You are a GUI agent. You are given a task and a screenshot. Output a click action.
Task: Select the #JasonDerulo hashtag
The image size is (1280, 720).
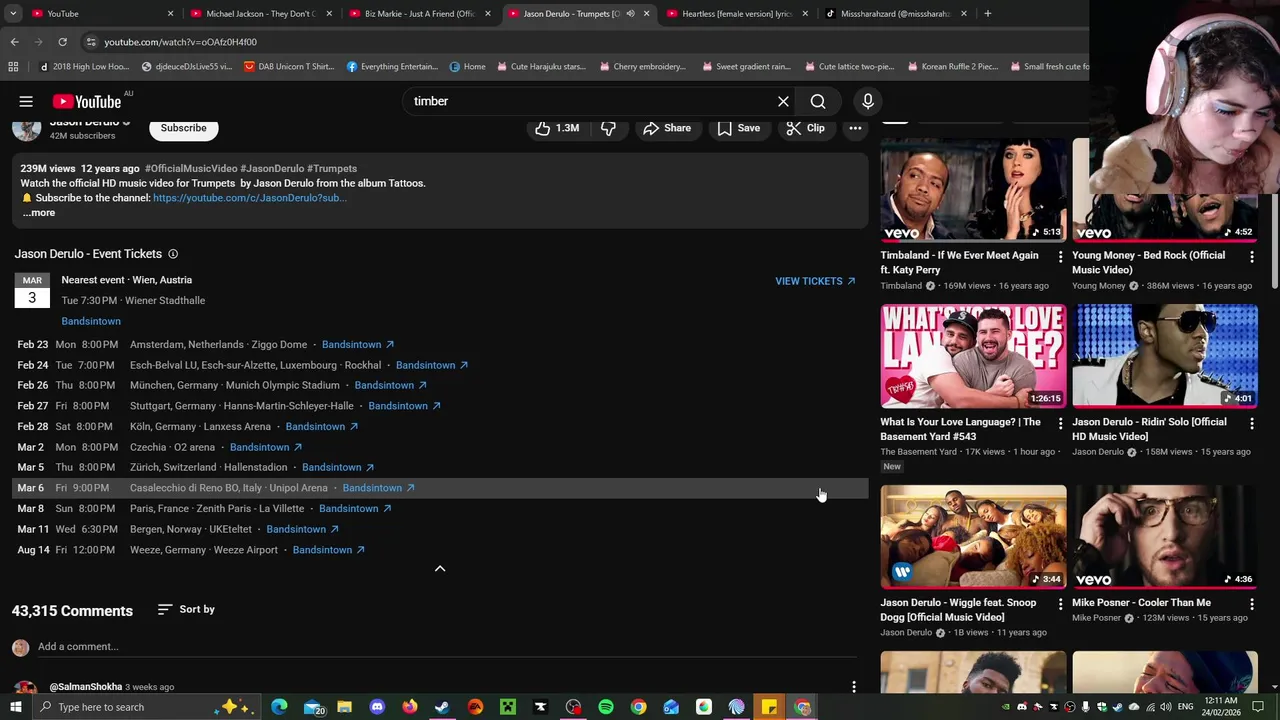(272, 168)
